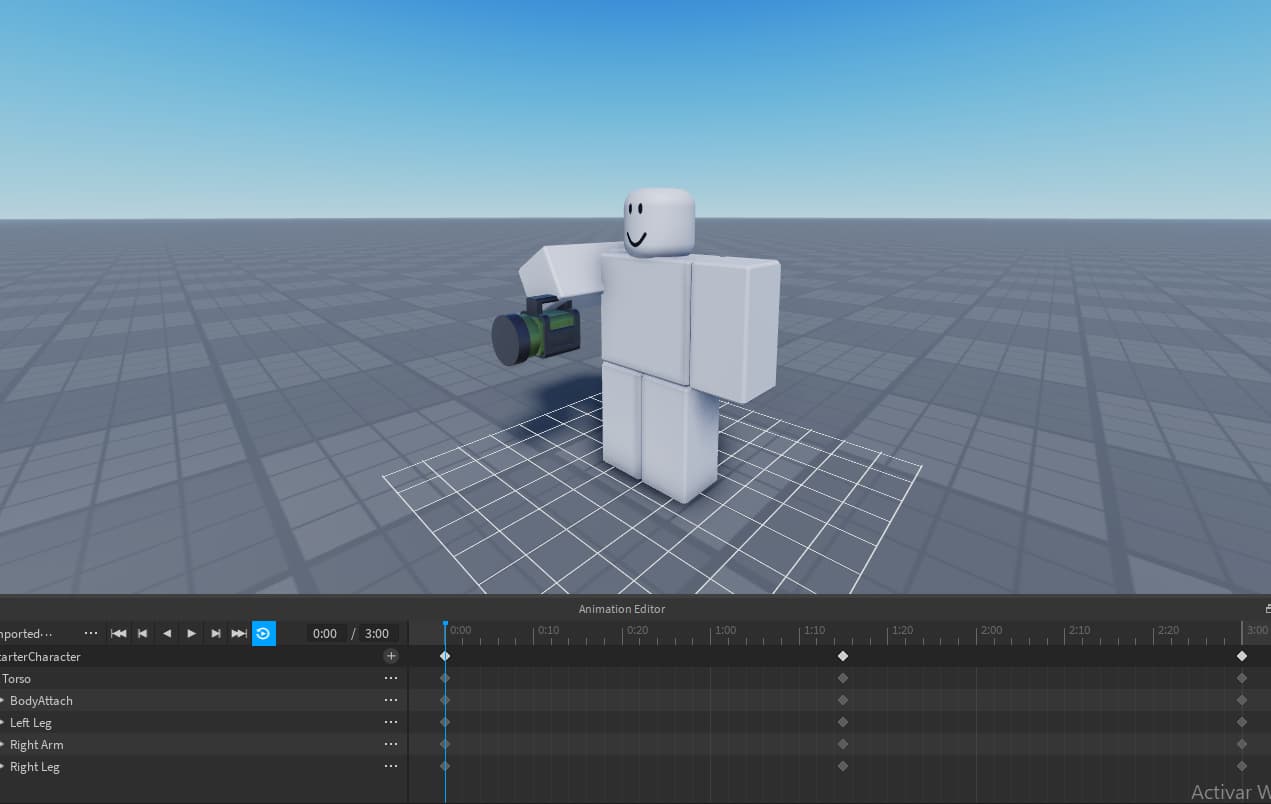Click the skip-to-beginning playback icon
The width and height of the screenshot is (1271, 804).
tap(118, 633)
